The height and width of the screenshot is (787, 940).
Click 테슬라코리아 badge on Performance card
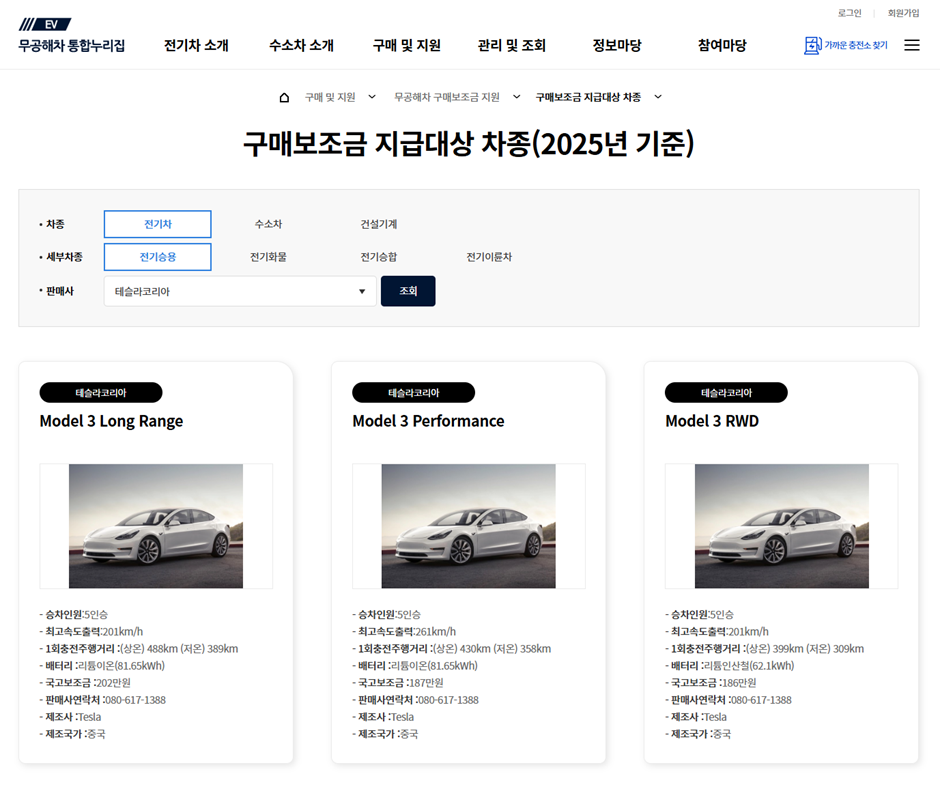pos(414,393)
